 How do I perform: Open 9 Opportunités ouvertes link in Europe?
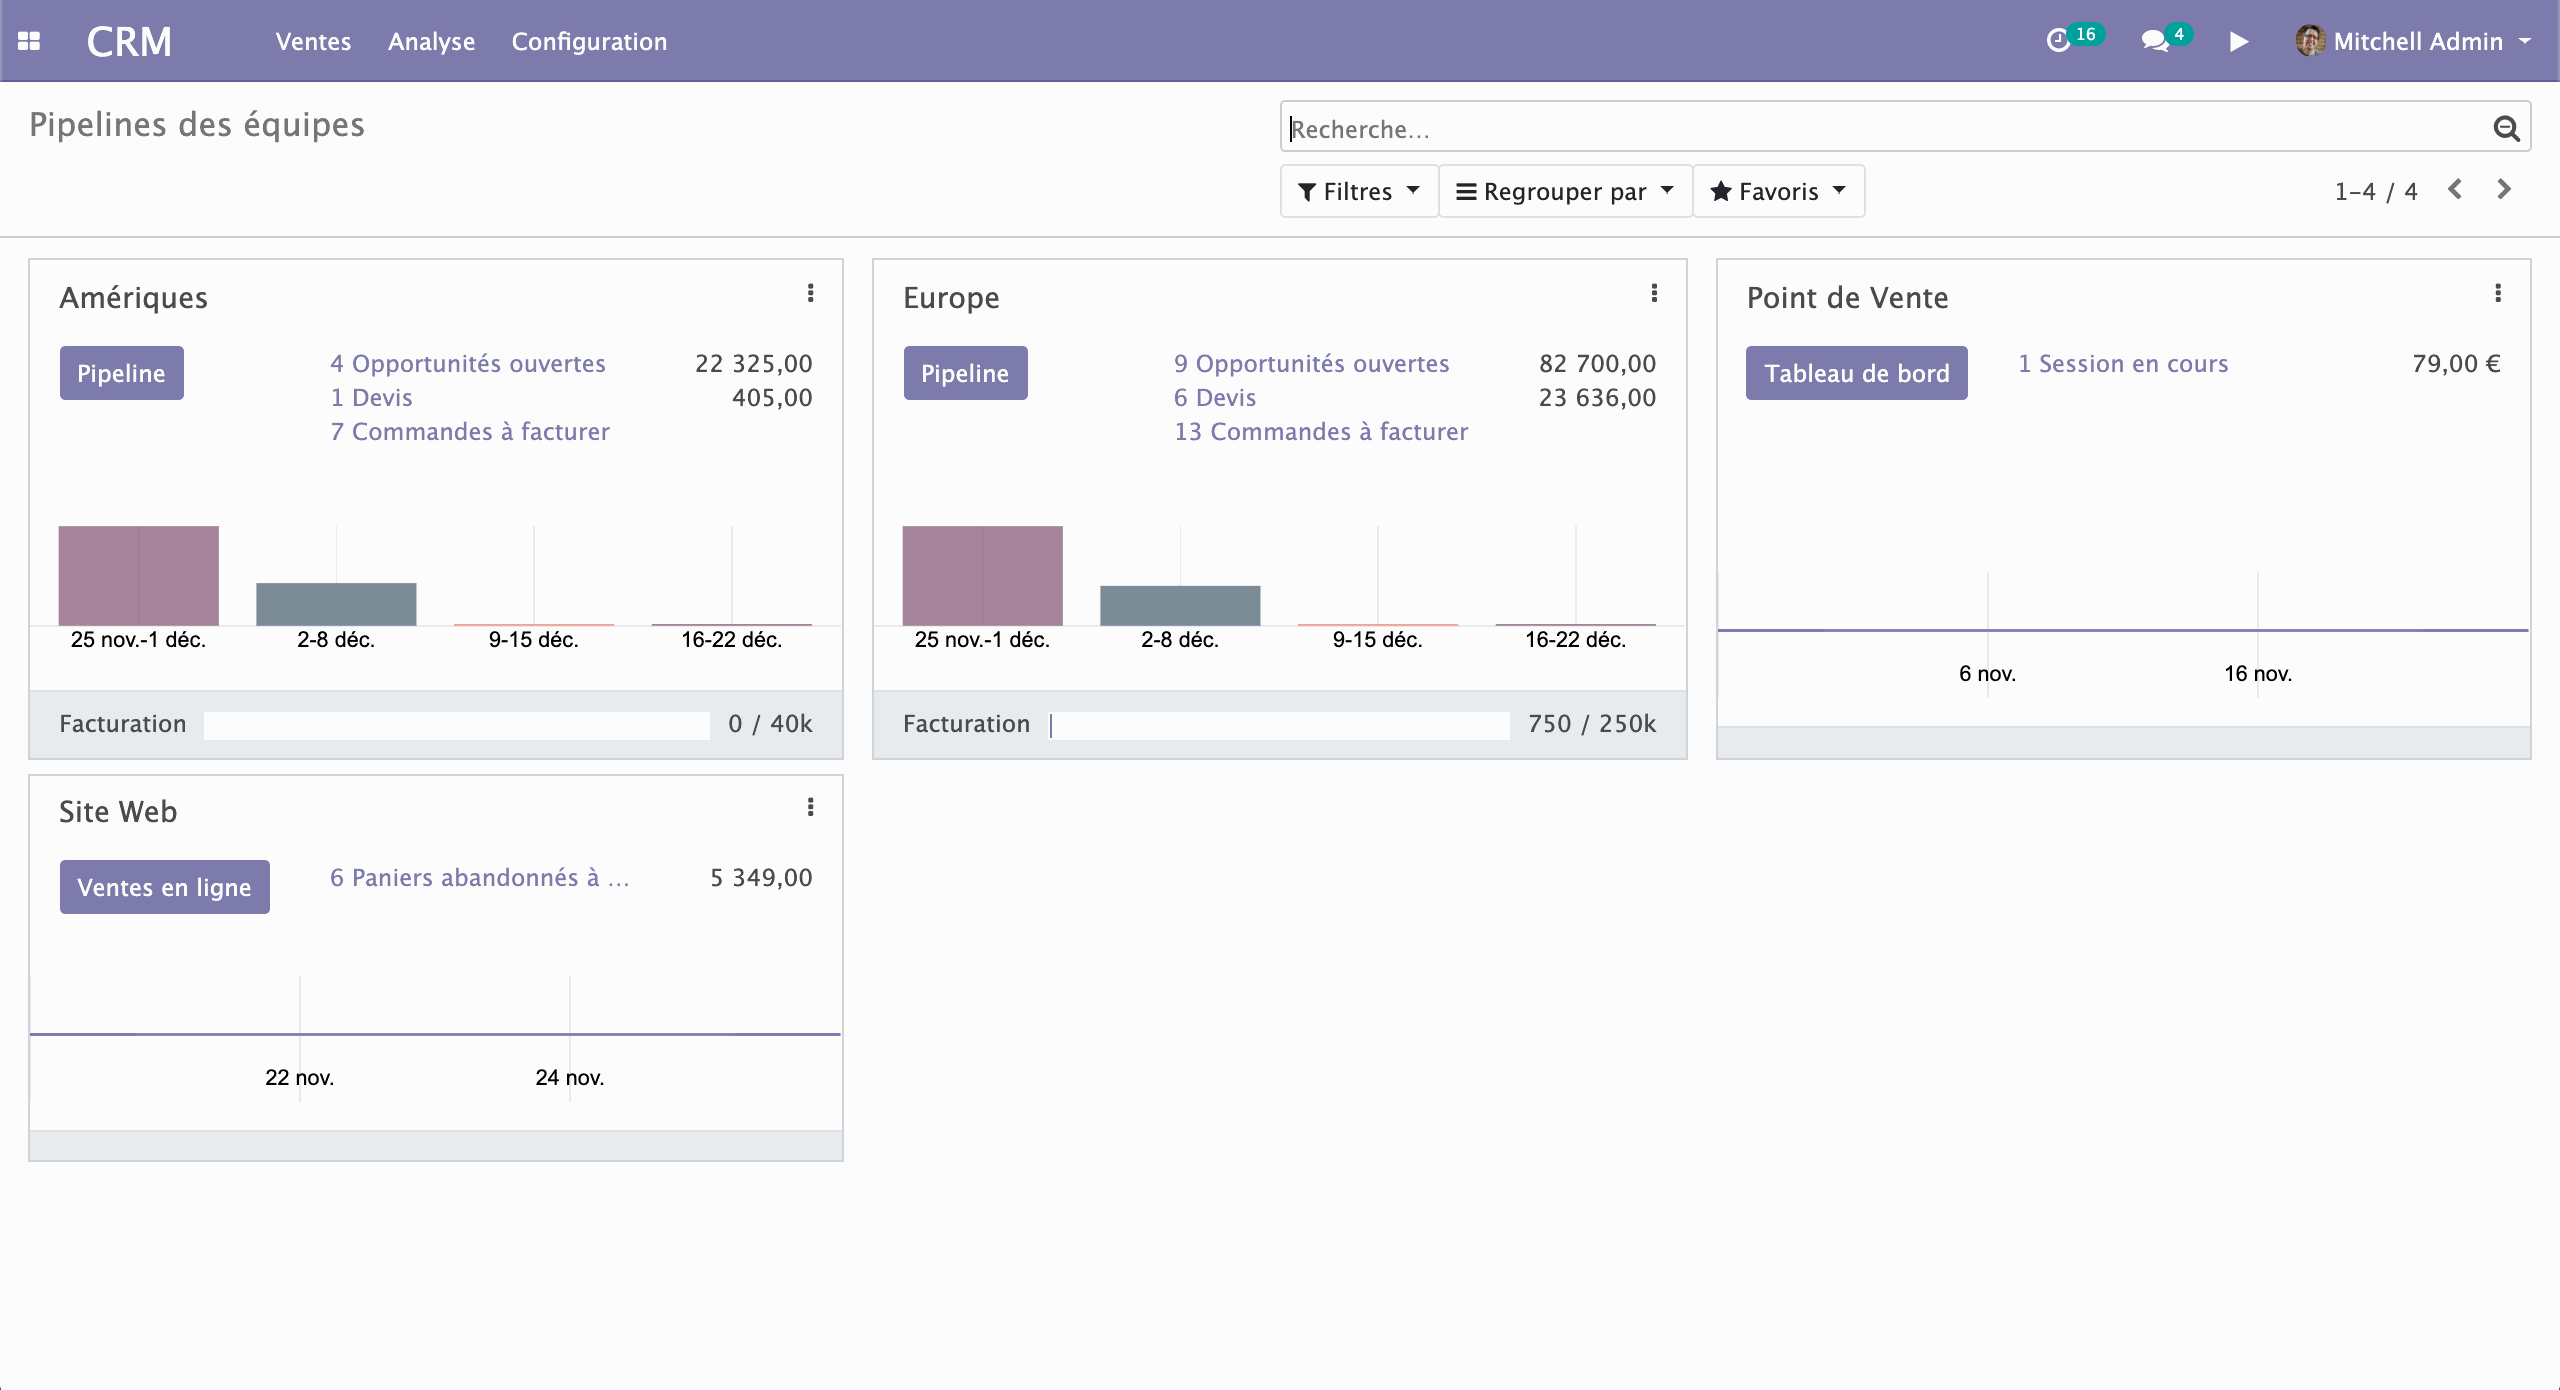1311,363
